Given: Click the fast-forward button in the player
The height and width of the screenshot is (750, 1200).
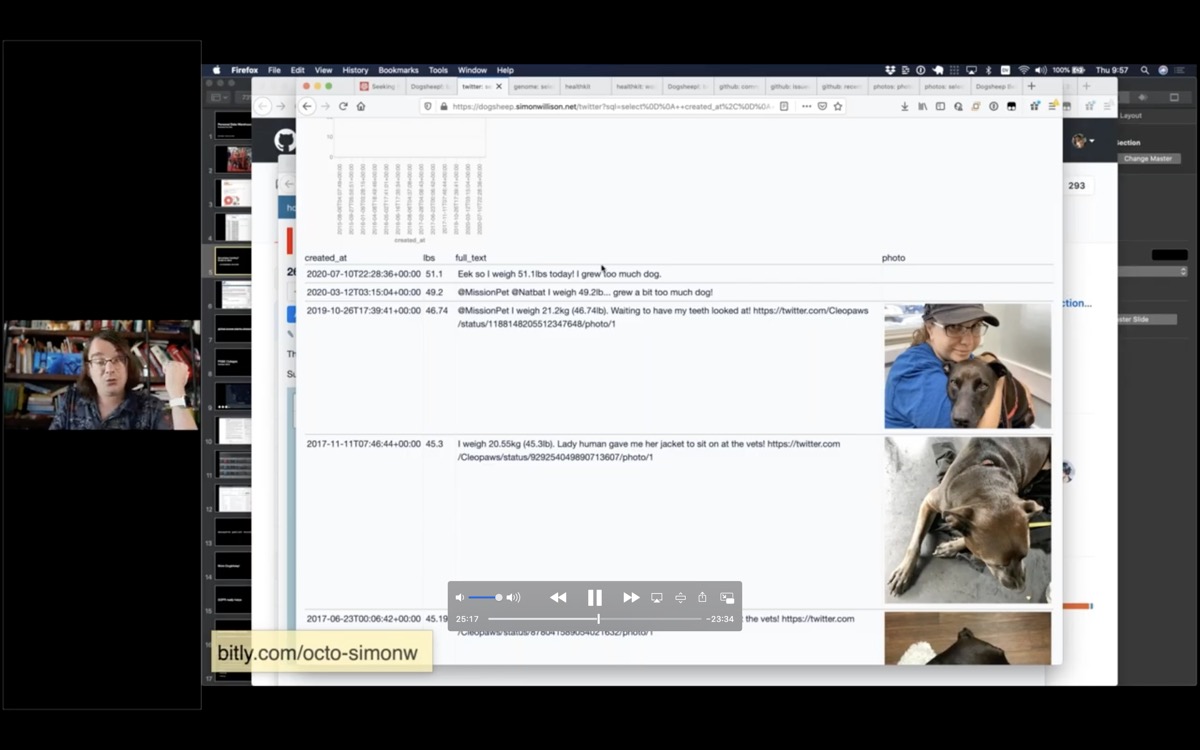Looking at the screenshot, I should click(x=631, y=597).
